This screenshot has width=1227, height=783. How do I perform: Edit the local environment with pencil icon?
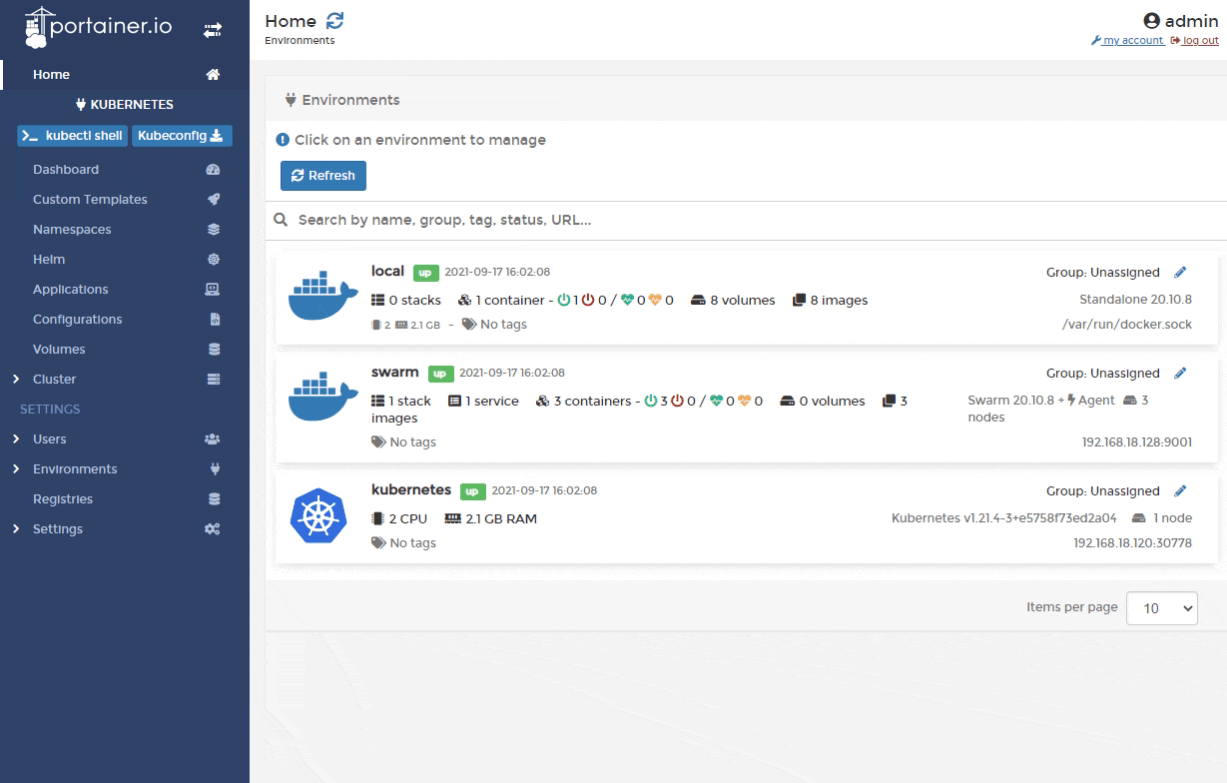pos(1181,272)
